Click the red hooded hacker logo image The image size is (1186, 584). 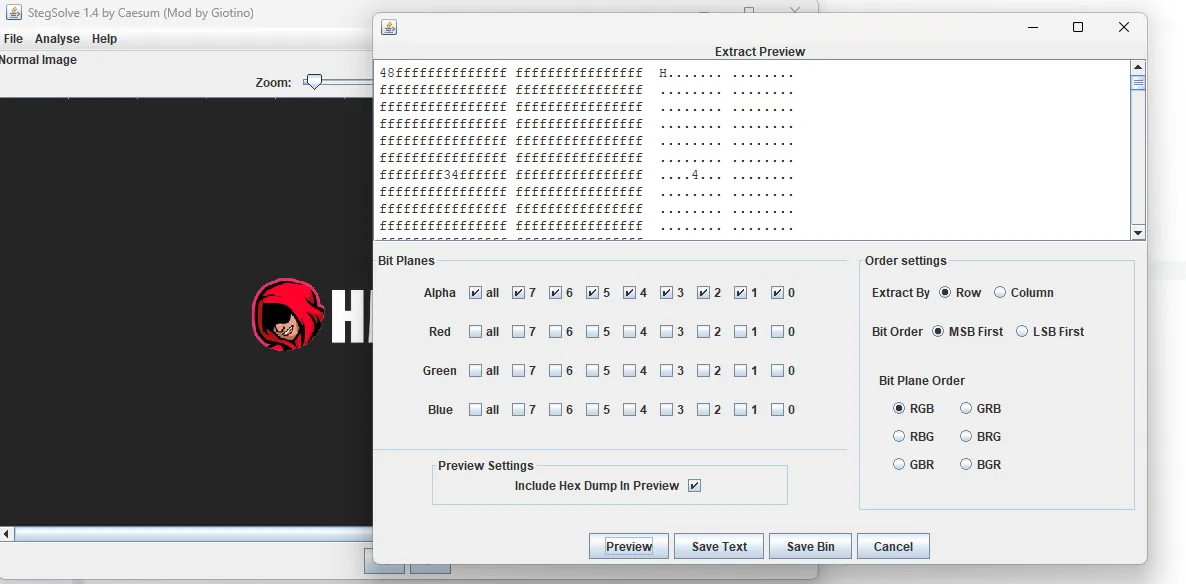coord(288,314)
